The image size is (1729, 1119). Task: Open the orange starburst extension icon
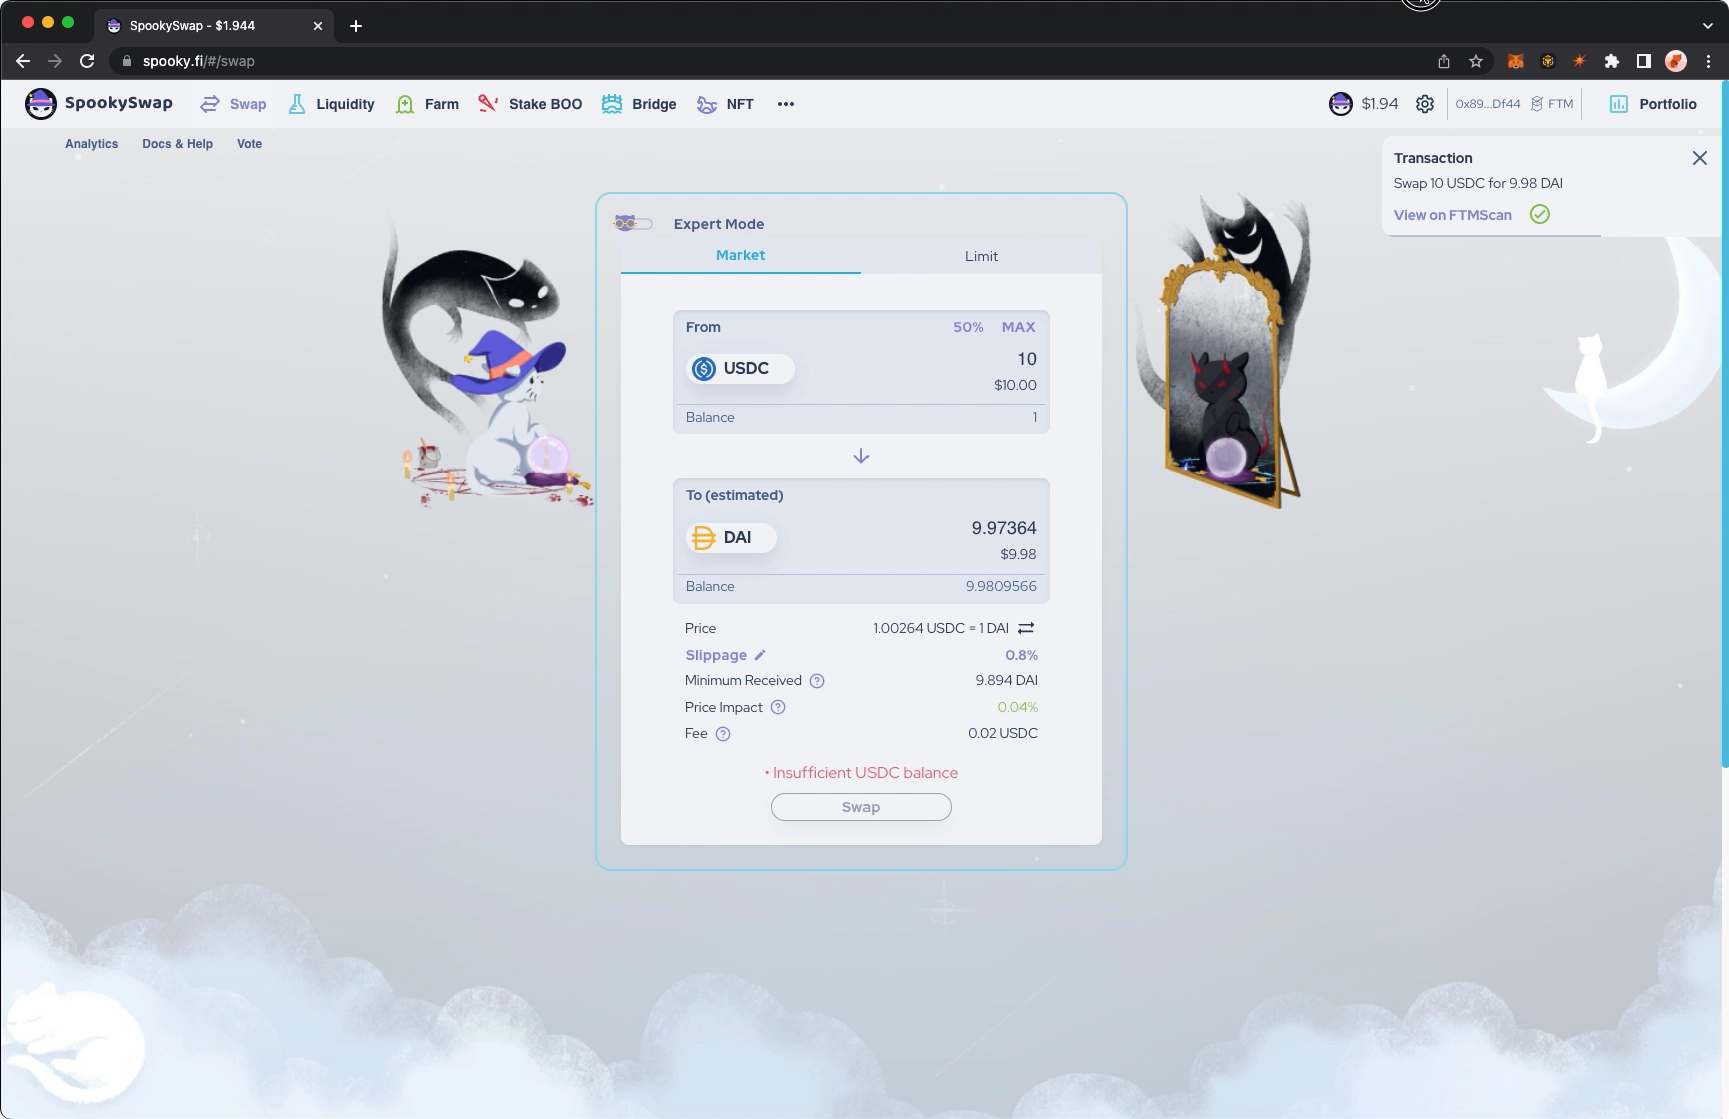[x=1580, y=61]
